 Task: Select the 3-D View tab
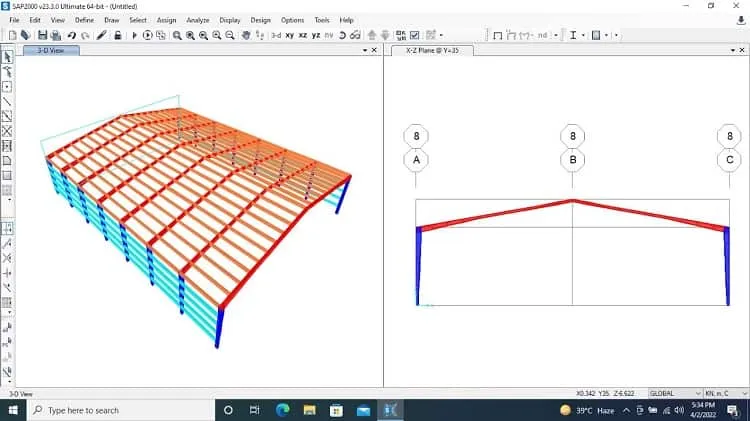point(51,50)
